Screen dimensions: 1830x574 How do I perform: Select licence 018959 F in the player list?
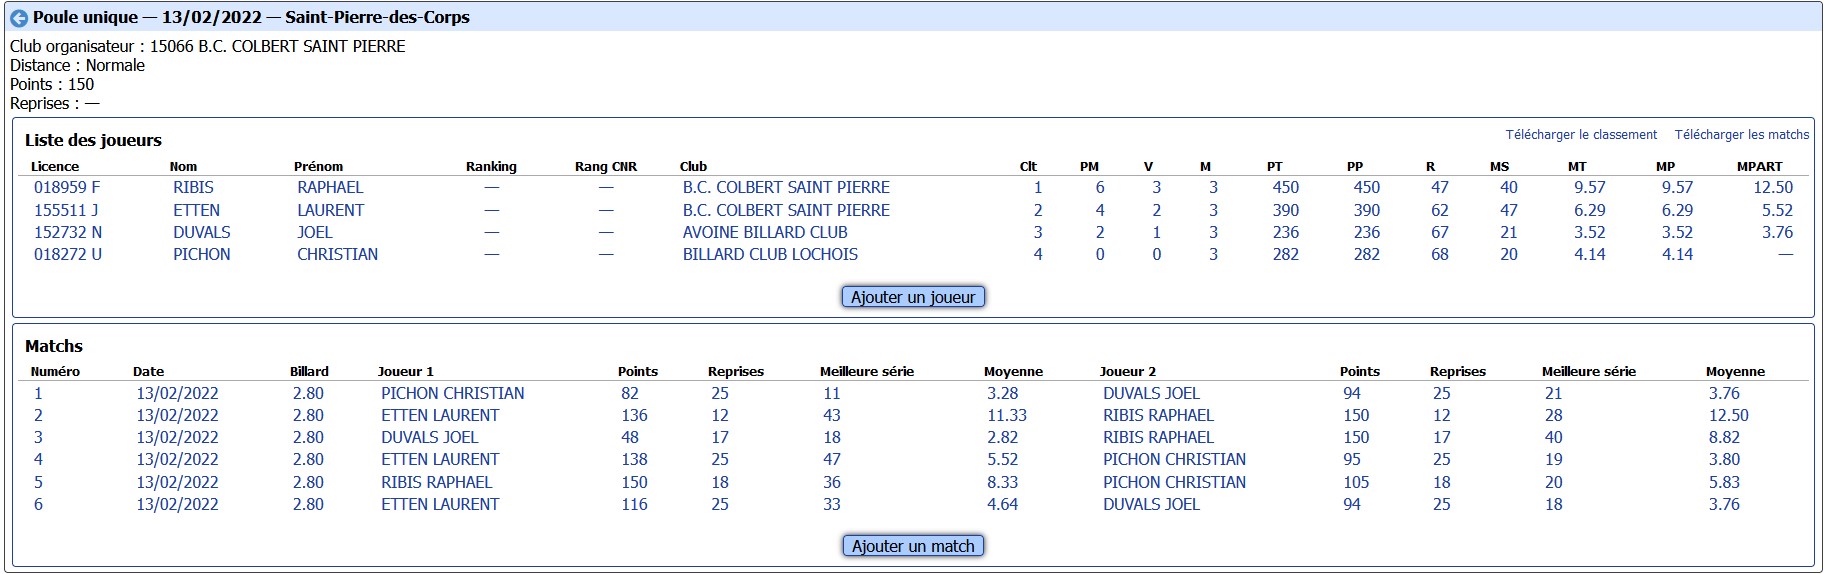(x=67, y=187)
